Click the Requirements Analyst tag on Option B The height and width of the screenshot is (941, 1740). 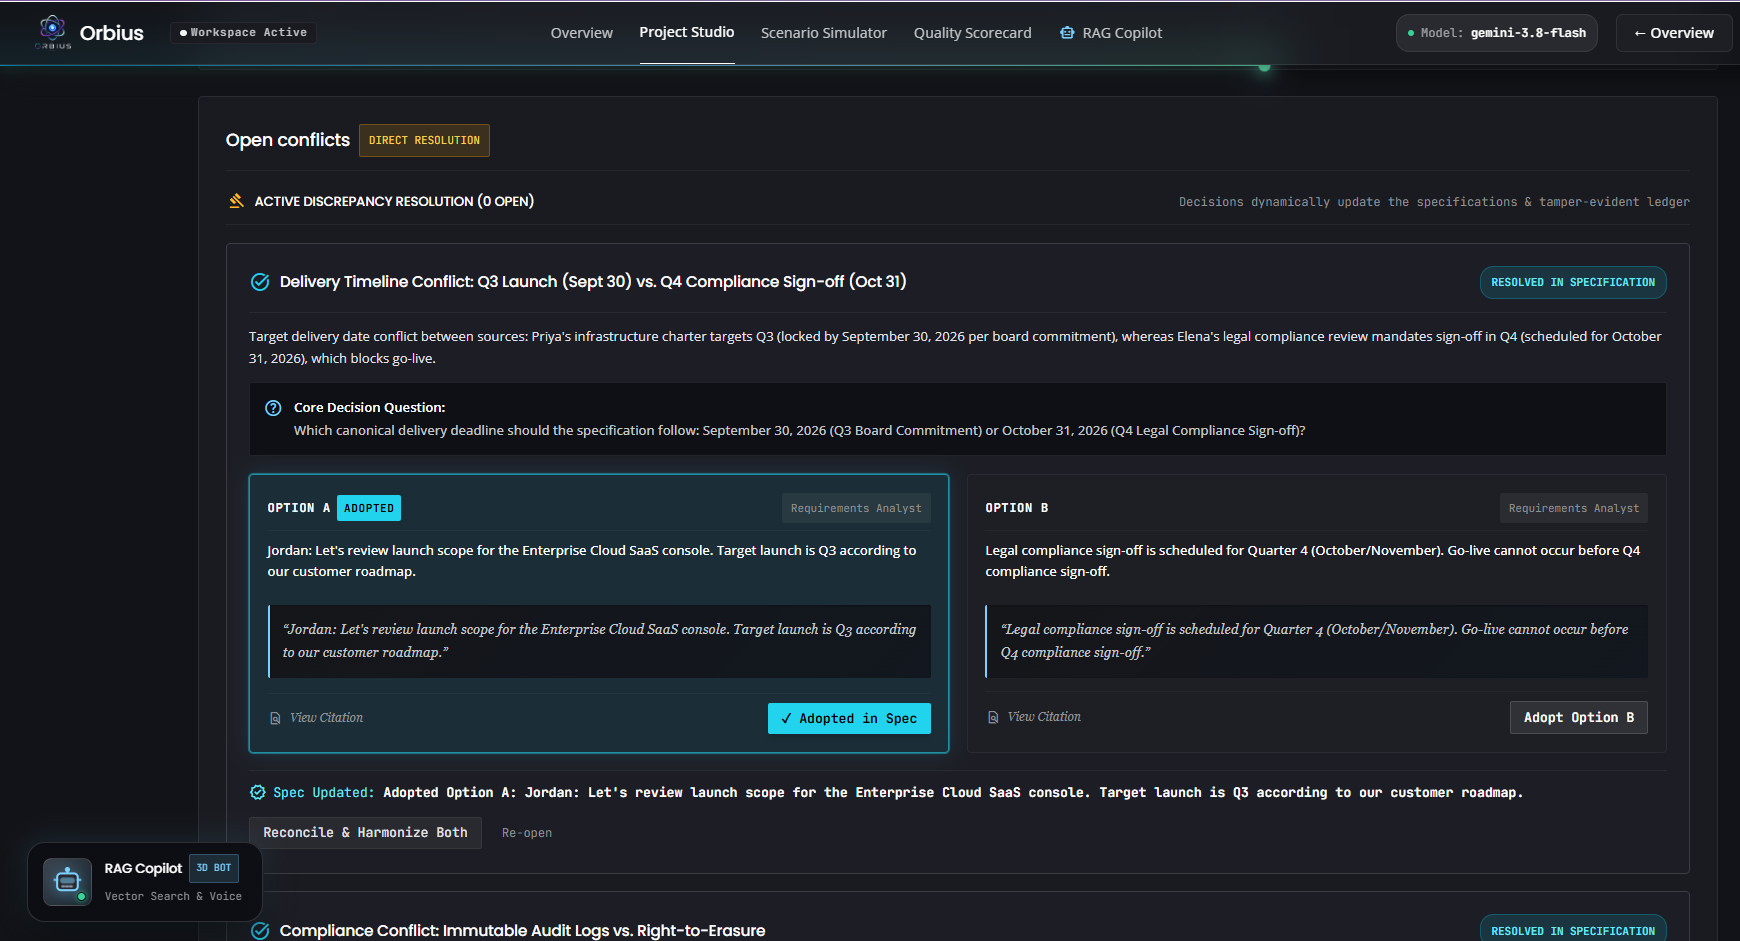[1574, 508]
